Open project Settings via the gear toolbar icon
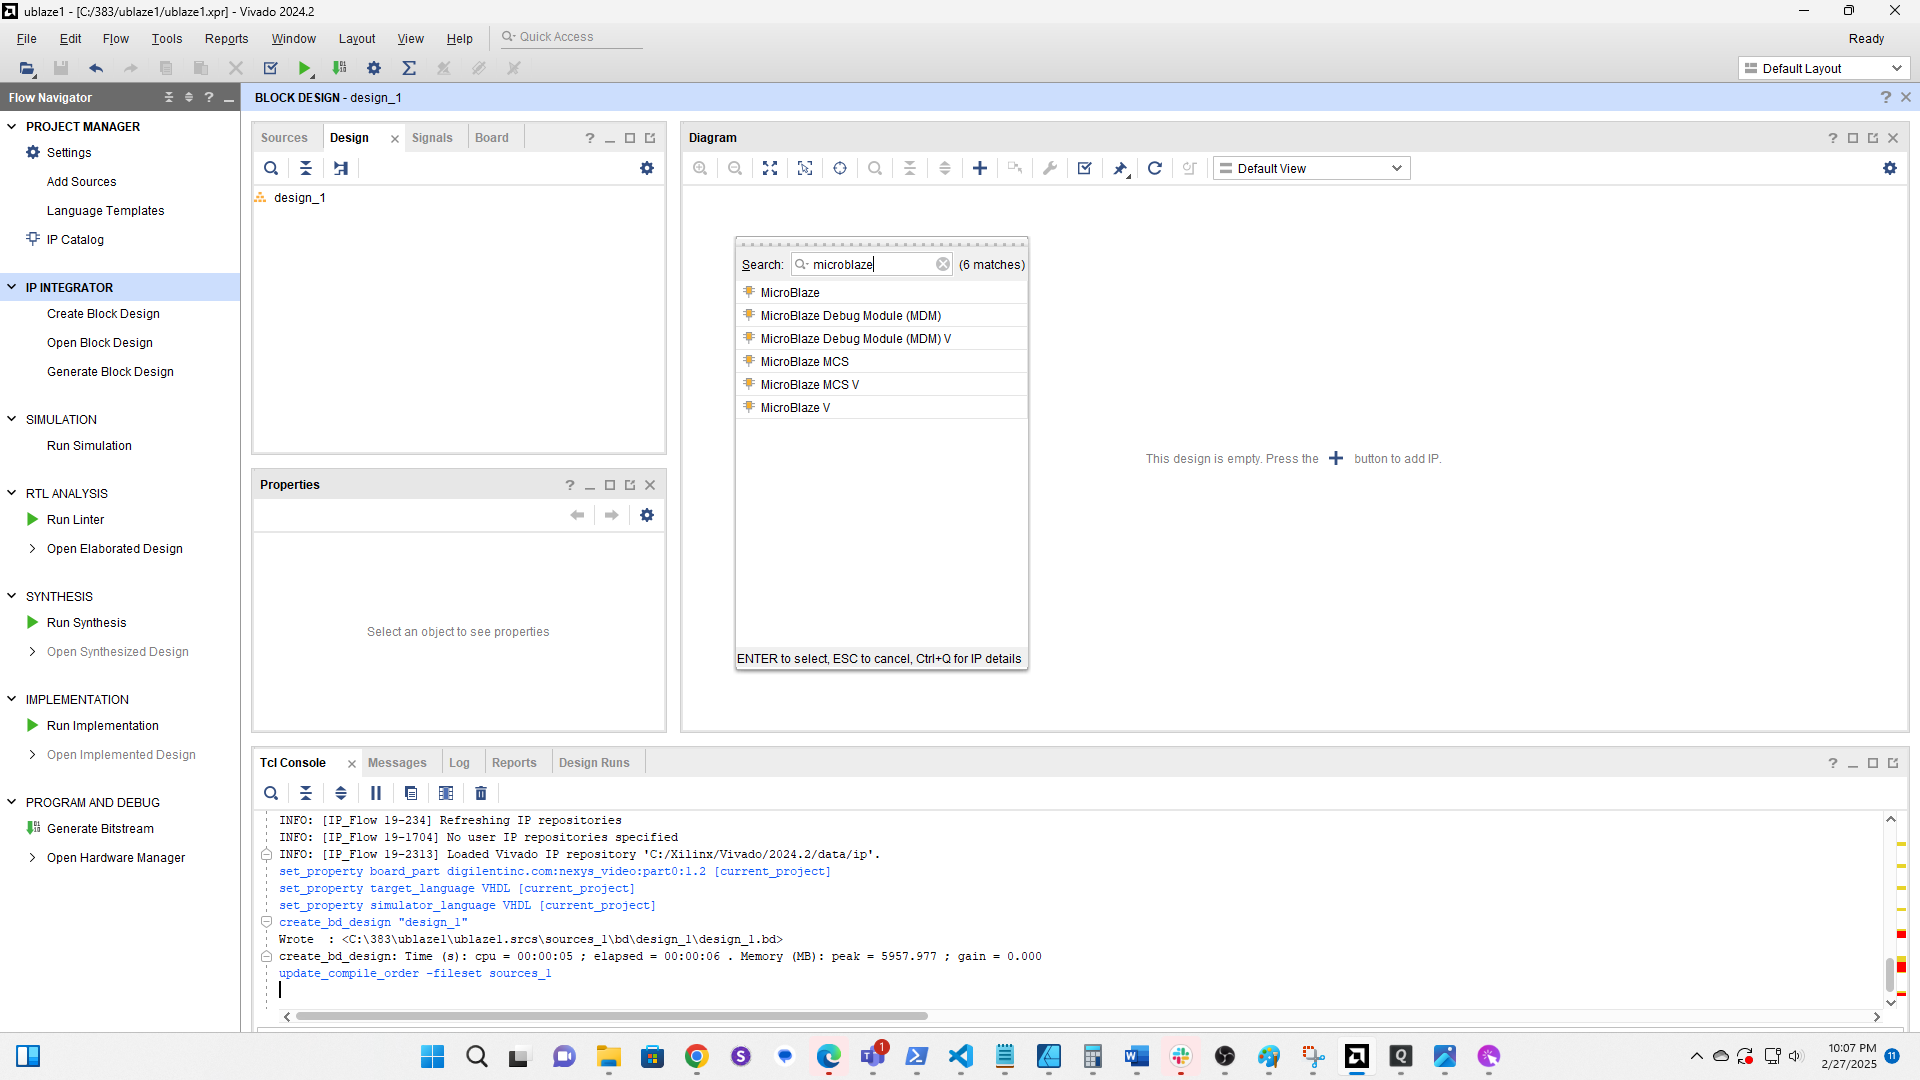1920x1080 pixels. (x=373, y=68)
